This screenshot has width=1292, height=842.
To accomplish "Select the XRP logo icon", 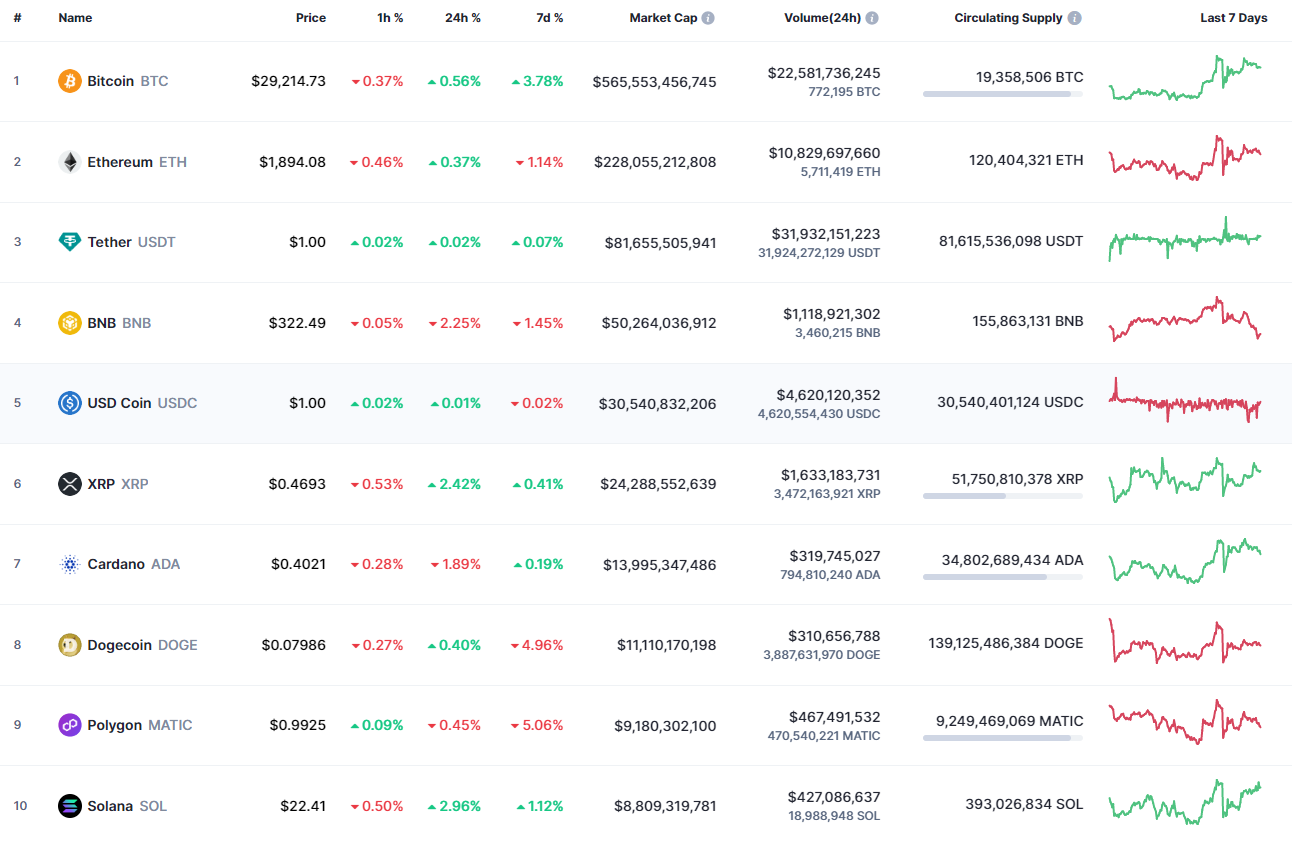I will [68, 483].
